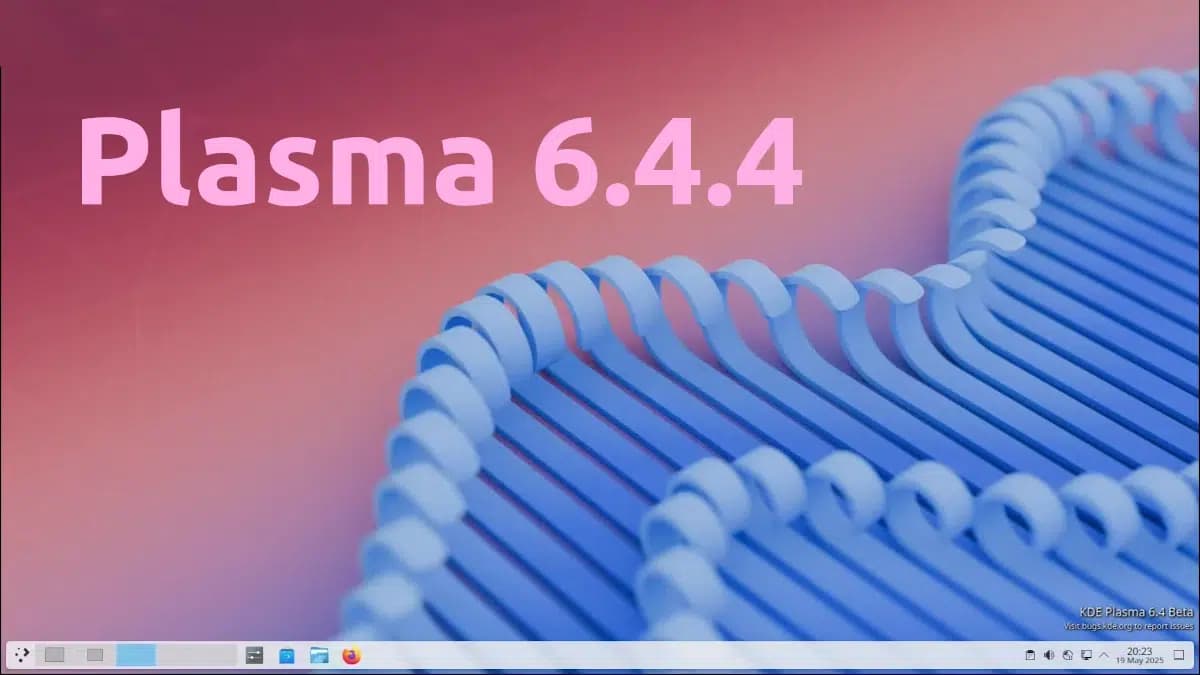Viewport: 1200px width, 675px height.
Task: Click the audio volume speaker icon
Action: click(x=1049, y=655)
